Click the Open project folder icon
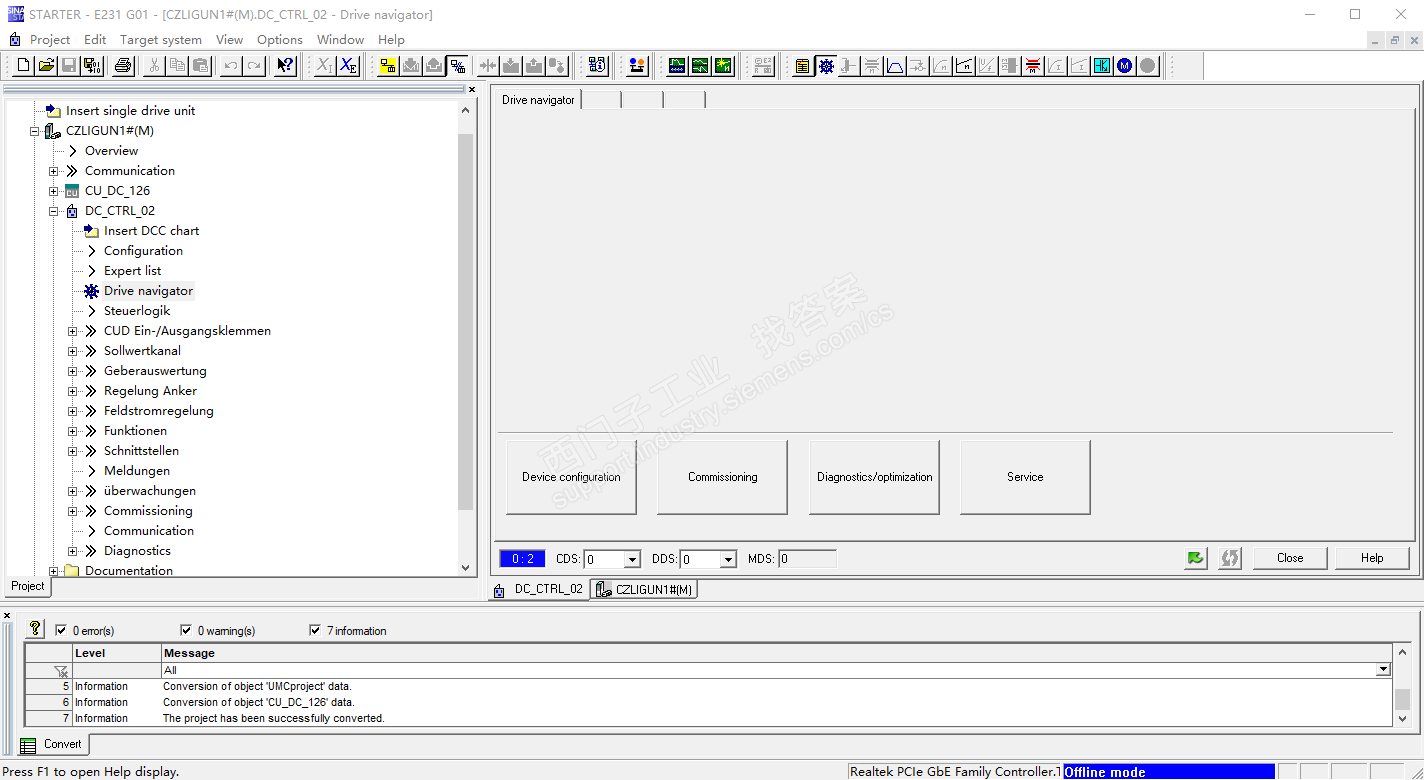Screen dimensions: 1424x780 point(46,66)
